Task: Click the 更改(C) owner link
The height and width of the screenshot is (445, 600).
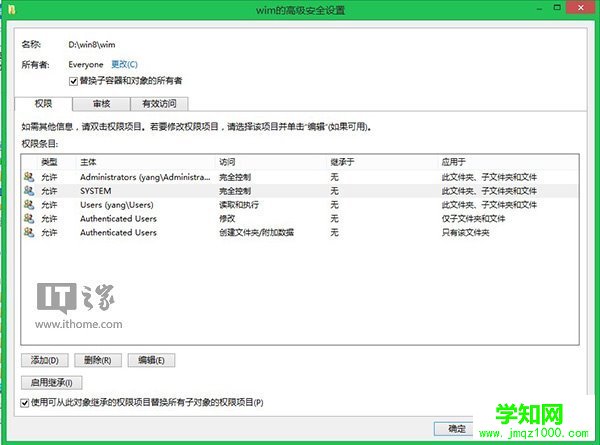Action: 124,64
